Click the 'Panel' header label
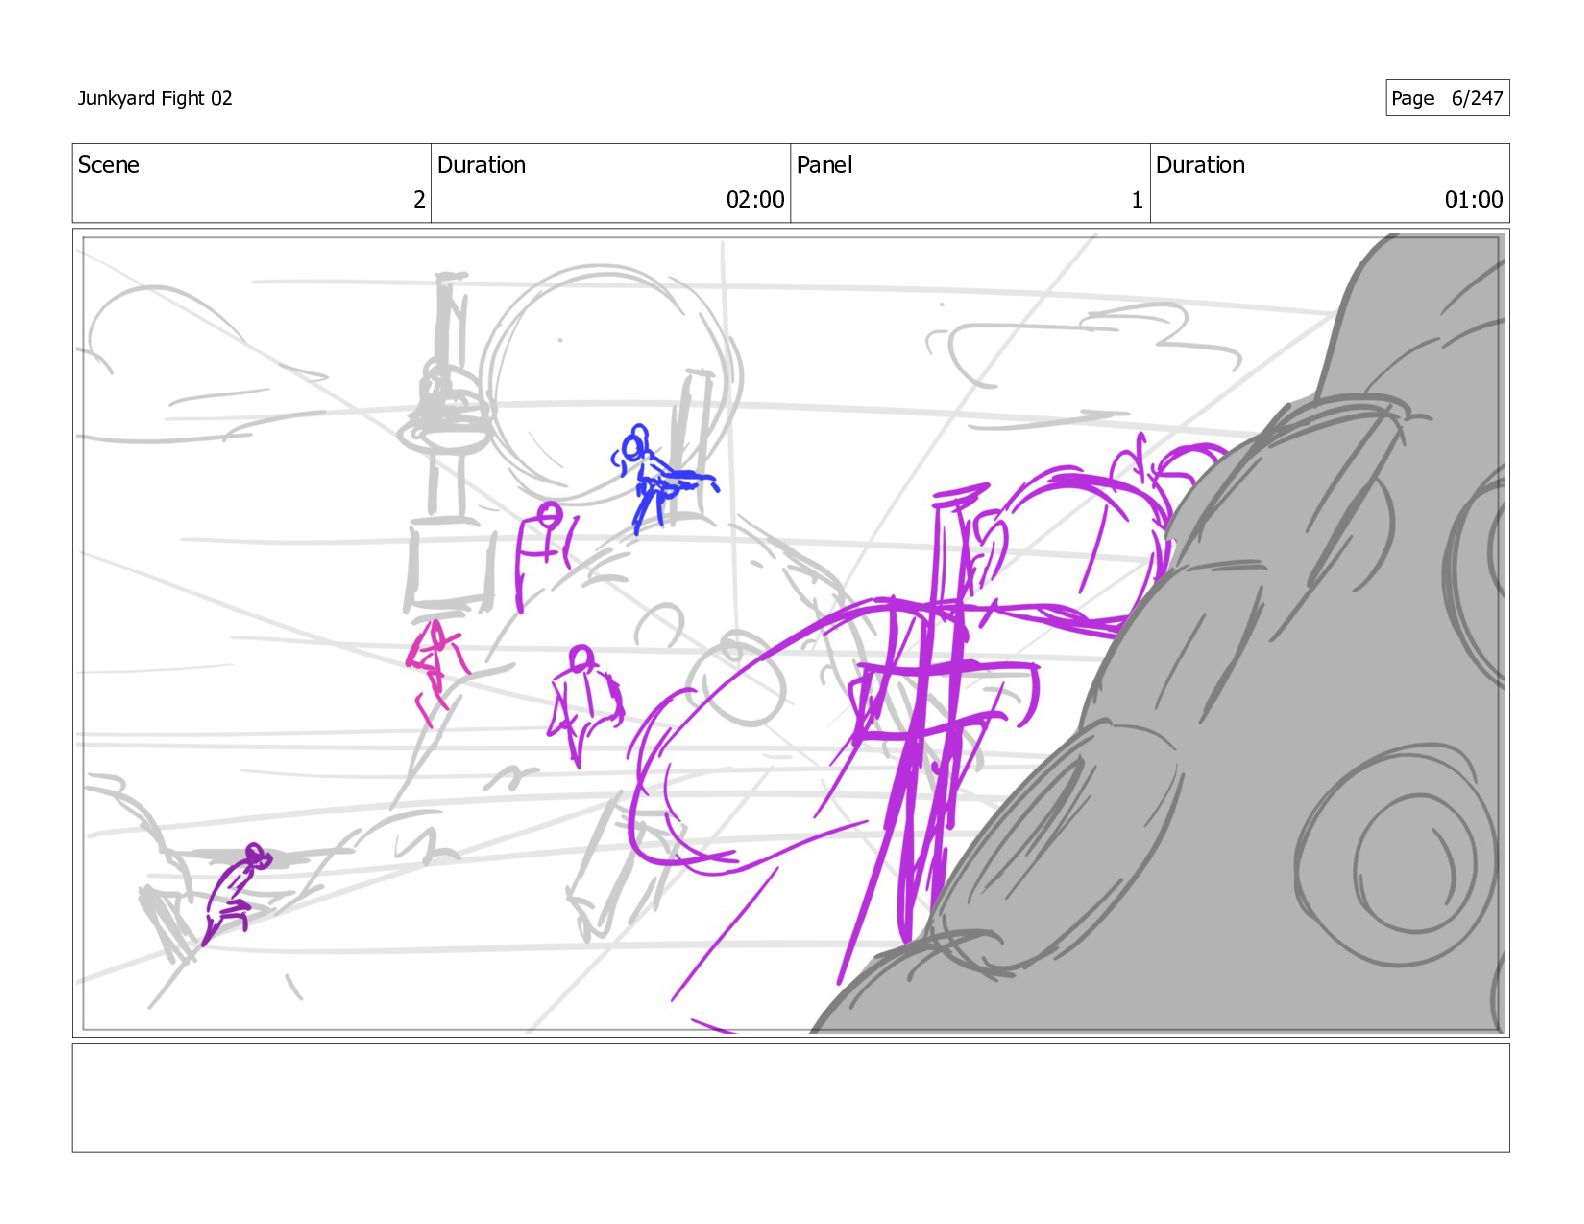This screenshot has width=1584, height=1224. pyautogui.click(x=824, y=165)
